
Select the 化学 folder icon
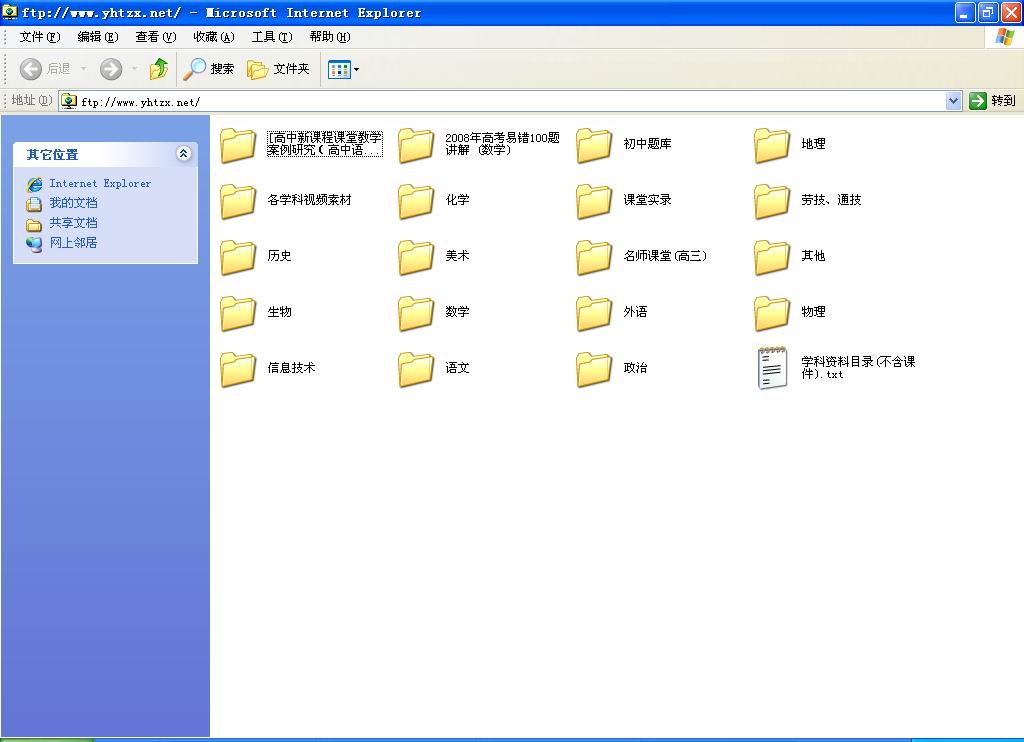pos(416,201)
